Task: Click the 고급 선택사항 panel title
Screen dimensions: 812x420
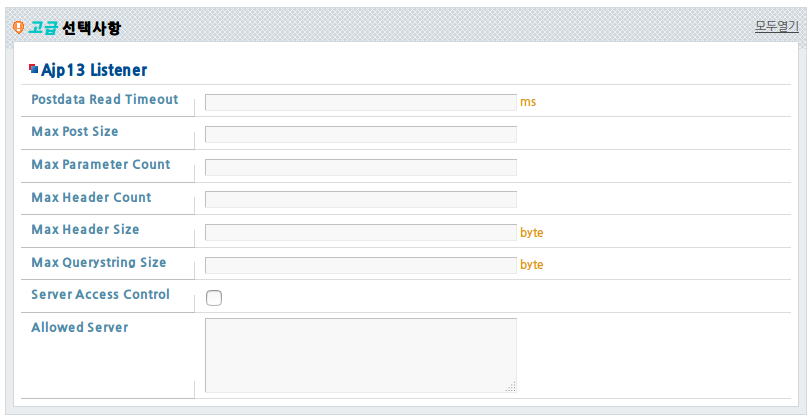Action: [x=74, y=27]
